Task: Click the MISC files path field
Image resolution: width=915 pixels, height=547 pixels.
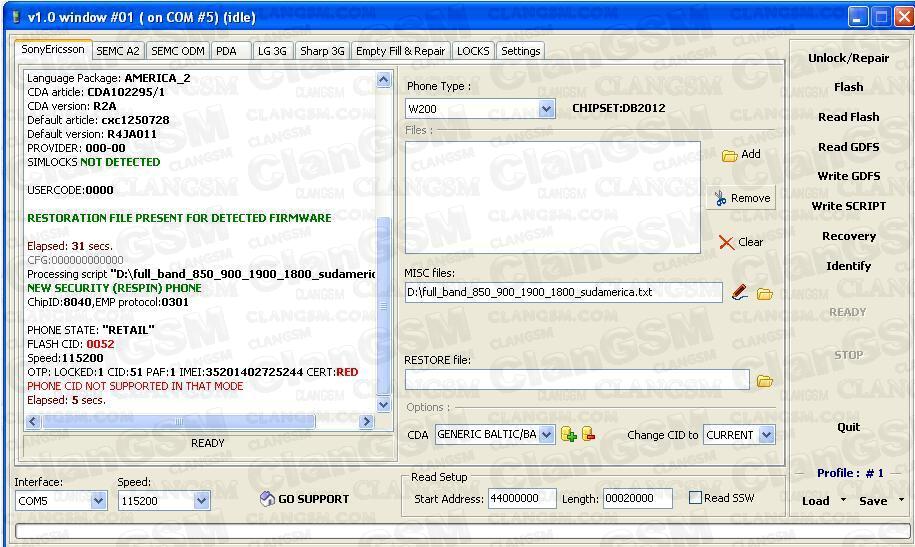Action: click(564, 292)
